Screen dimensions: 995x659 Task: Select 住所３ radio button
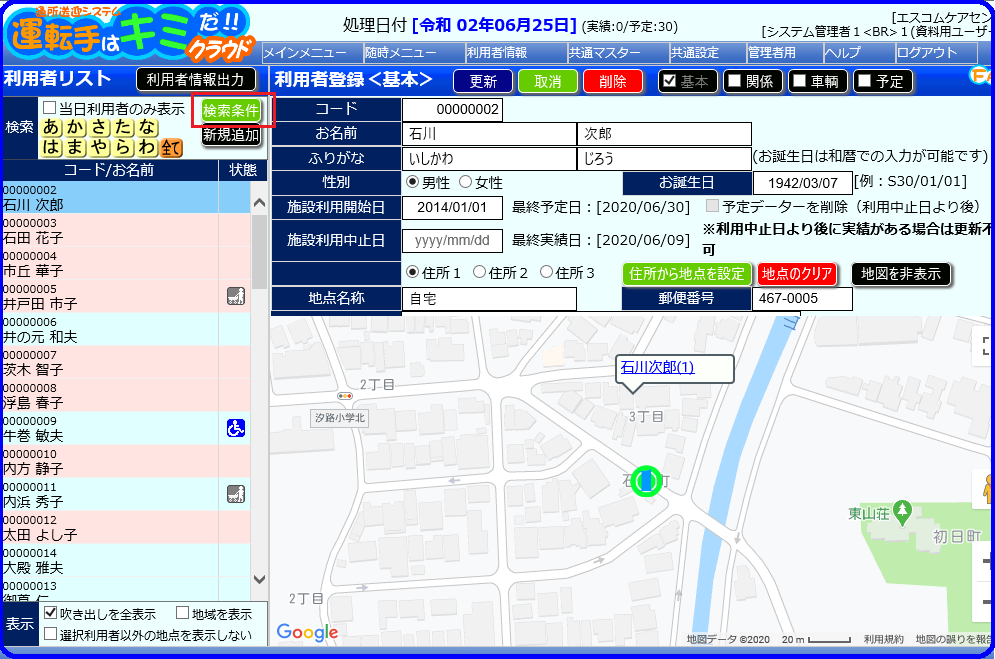point(546,272)
